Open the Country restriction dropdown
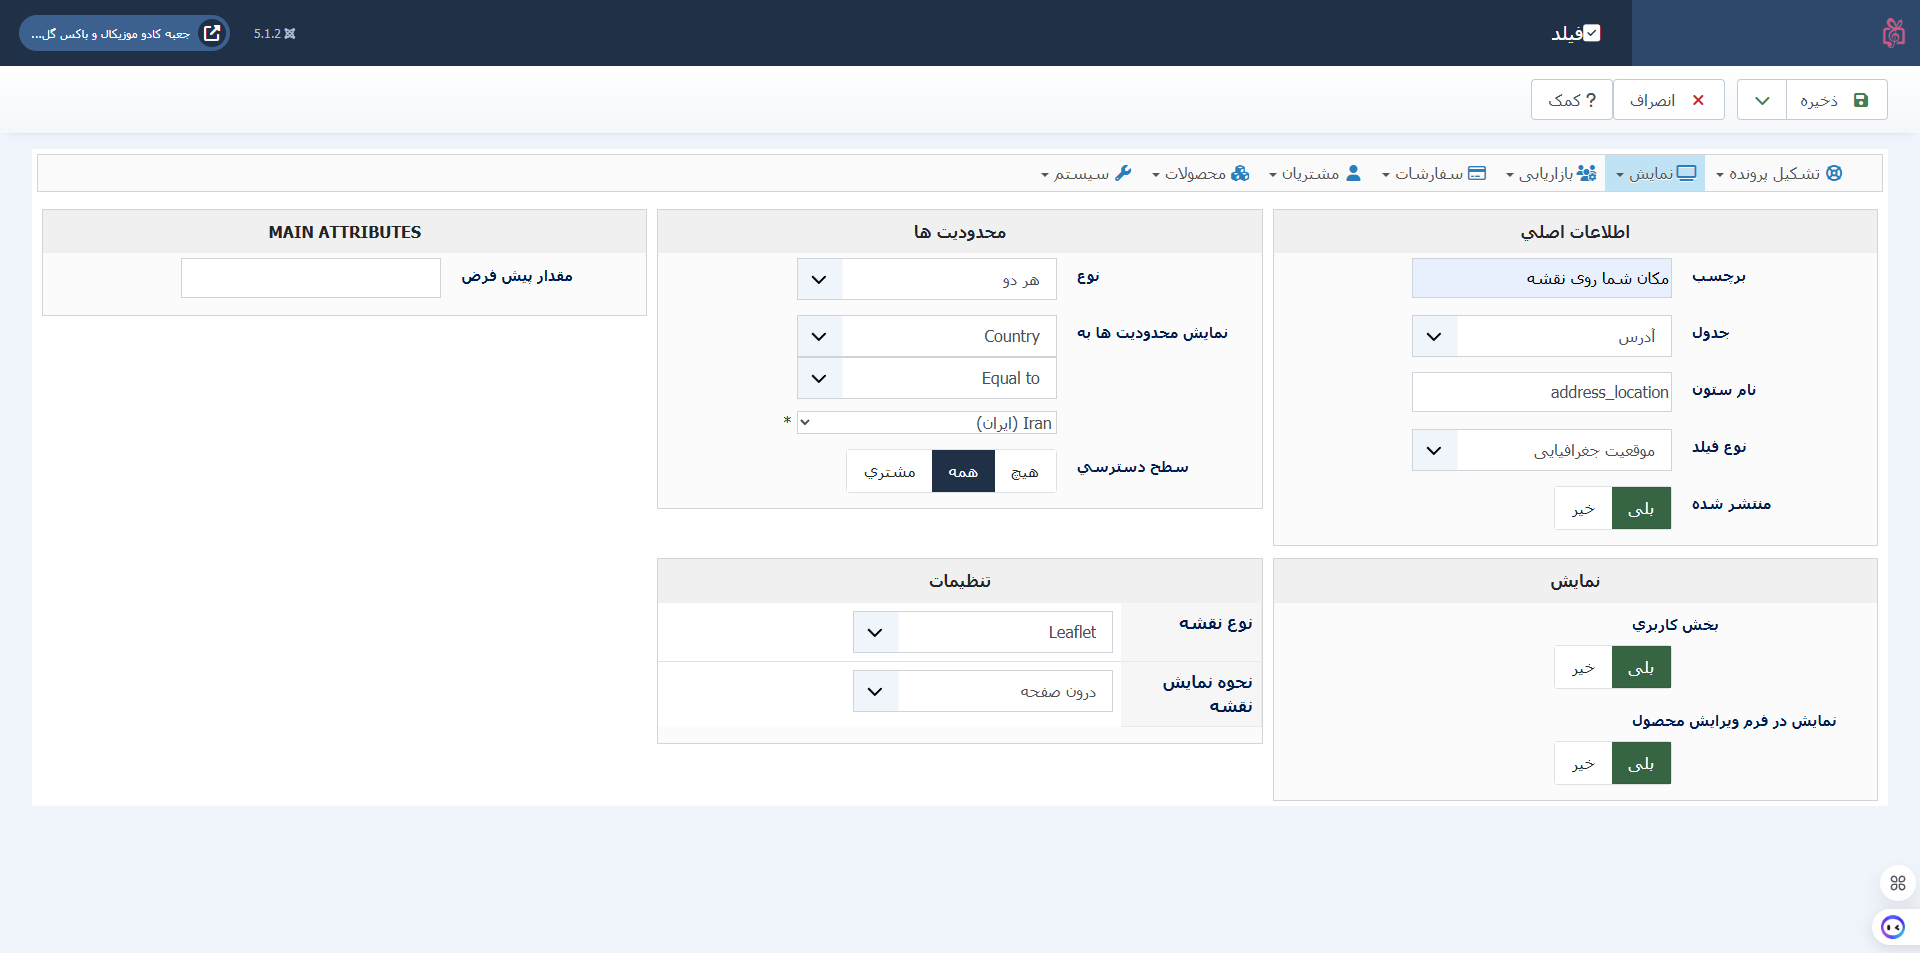The height and width of the screenshot is (953, 1920). pyautogui.click(x=926, y=336)
